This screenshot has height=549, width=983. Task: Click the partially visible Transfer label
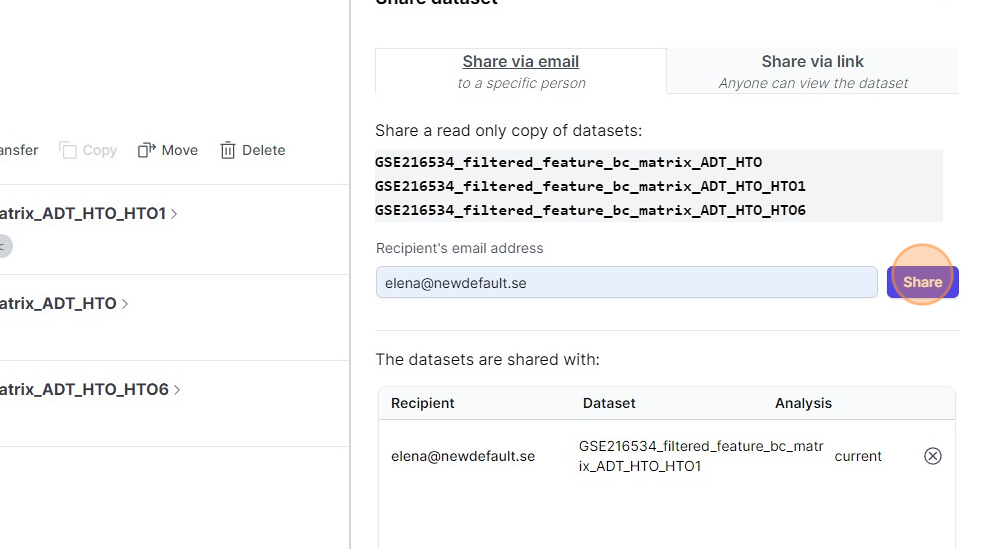coord(18,150)
